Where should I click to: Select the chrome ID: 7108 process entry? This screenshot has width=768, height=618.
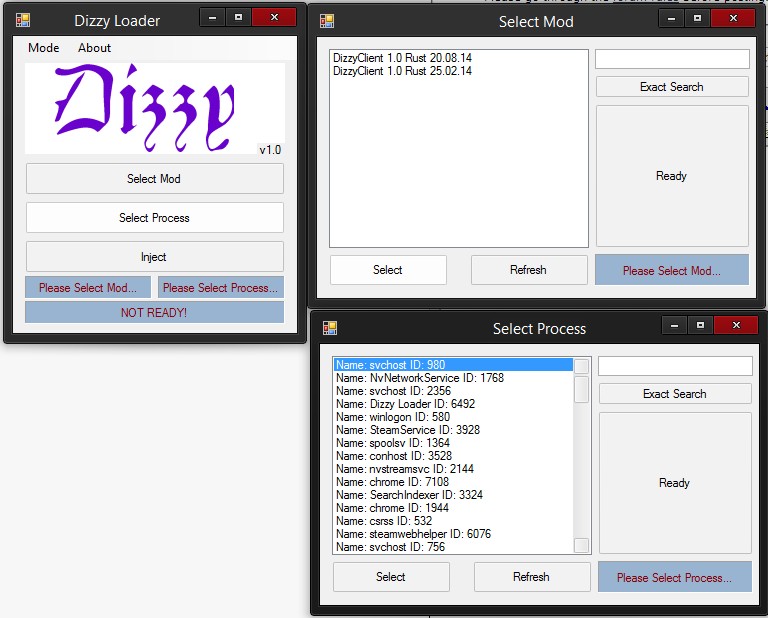coord(393,482)
